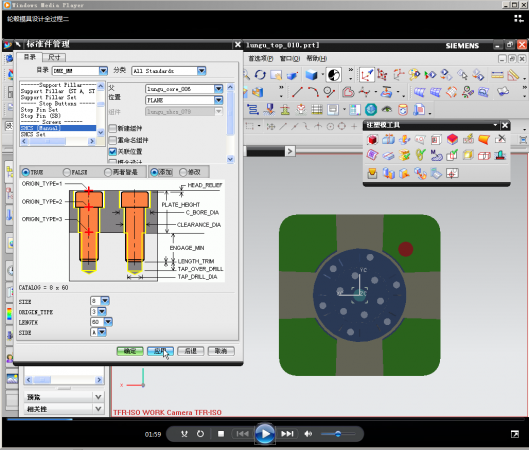Click the eye visibility icon in toolbar
The width and height of the screenshot is (529, 450).
387,109
